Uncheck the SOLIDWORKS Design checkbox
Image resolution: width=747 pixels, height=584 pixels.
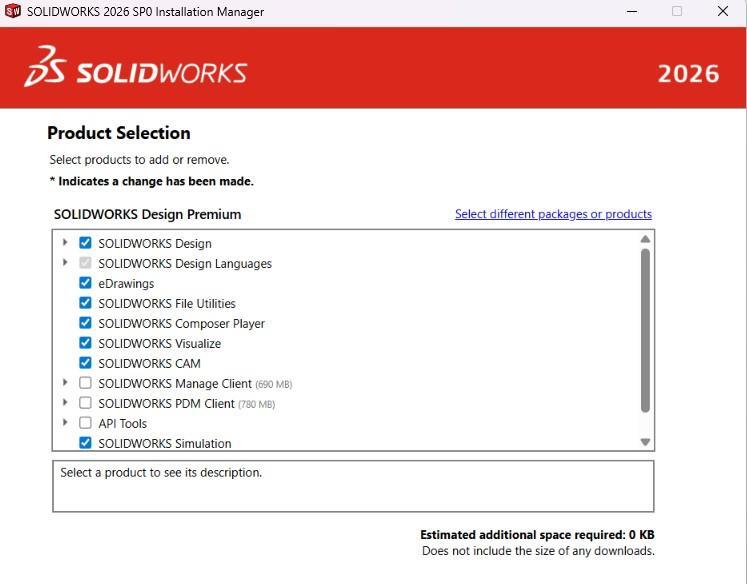85,243
